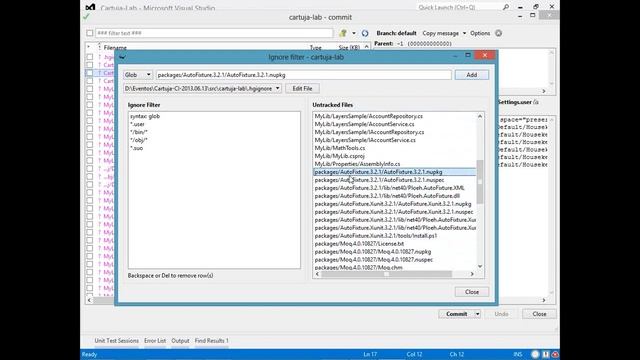640x360 pixels.
Task: Click the round white status bar icon
Action: (535, 354)
